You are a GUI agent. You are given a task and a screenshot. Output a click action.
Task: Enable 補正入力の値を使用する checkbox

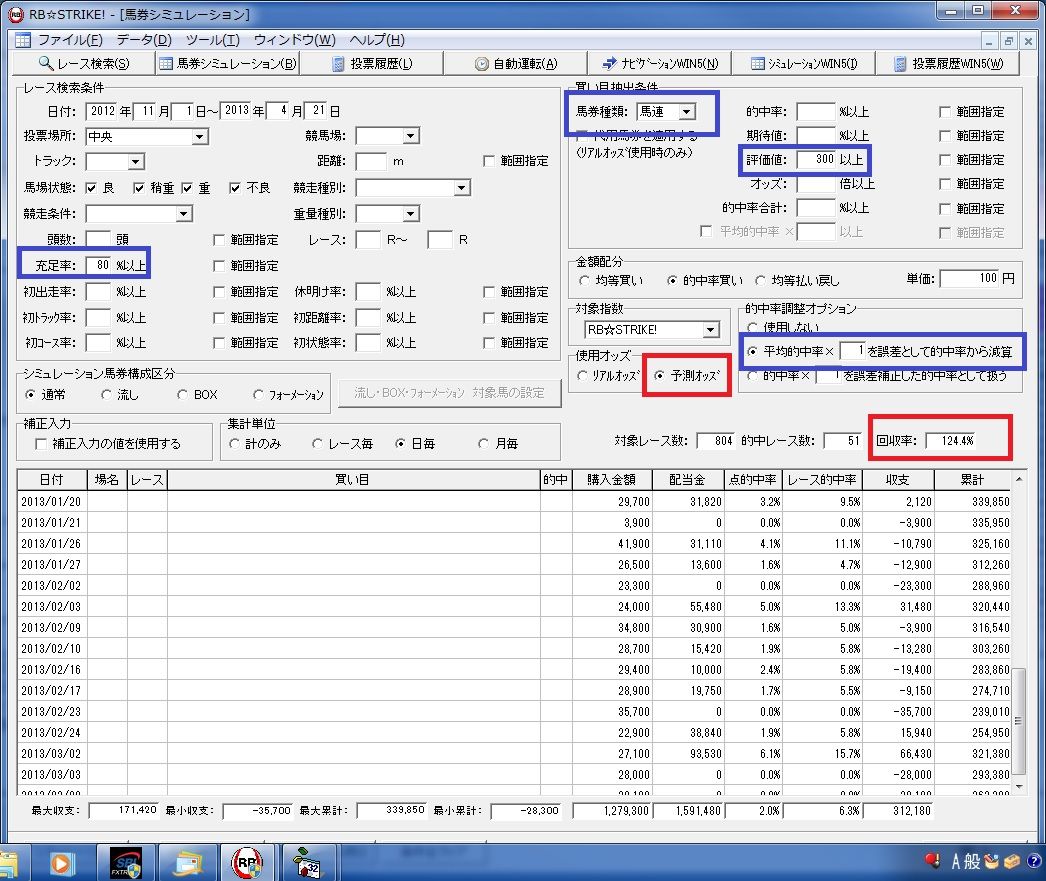41,444
